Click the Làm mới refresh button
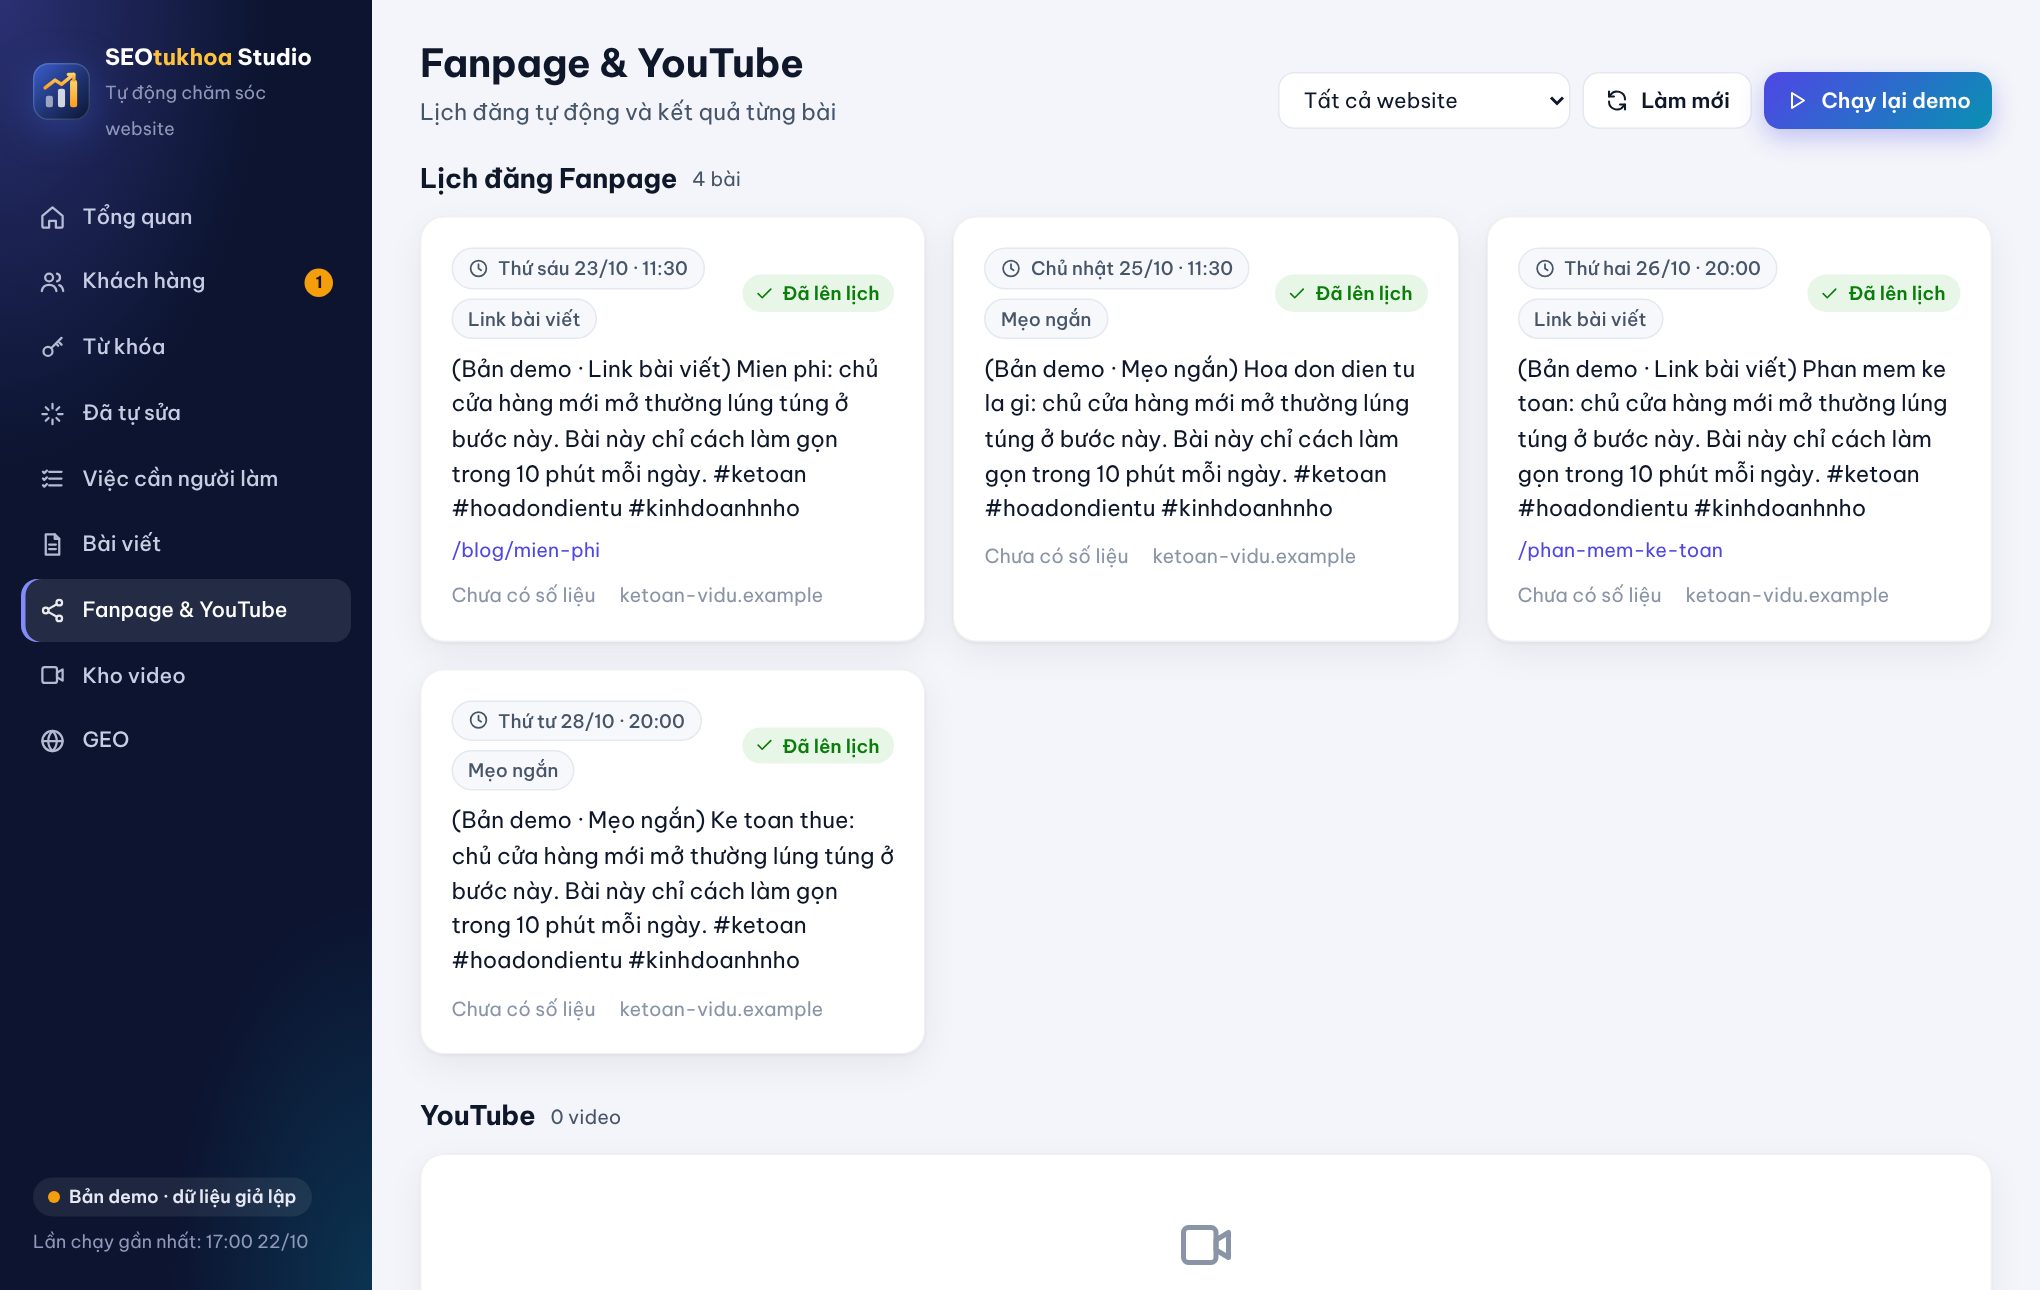2040x1290 pixels. 1666,100
